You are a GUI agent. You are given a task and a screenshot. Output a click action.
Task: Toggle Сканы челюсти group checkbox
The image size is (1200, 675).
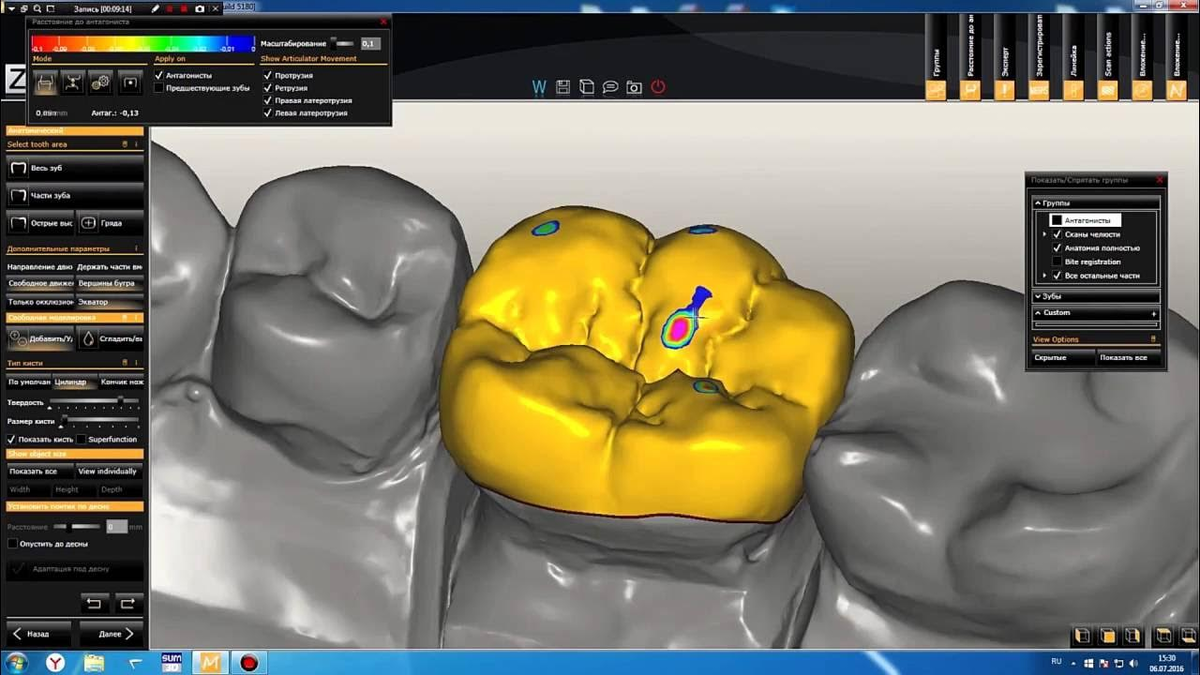pos(1057,234)
